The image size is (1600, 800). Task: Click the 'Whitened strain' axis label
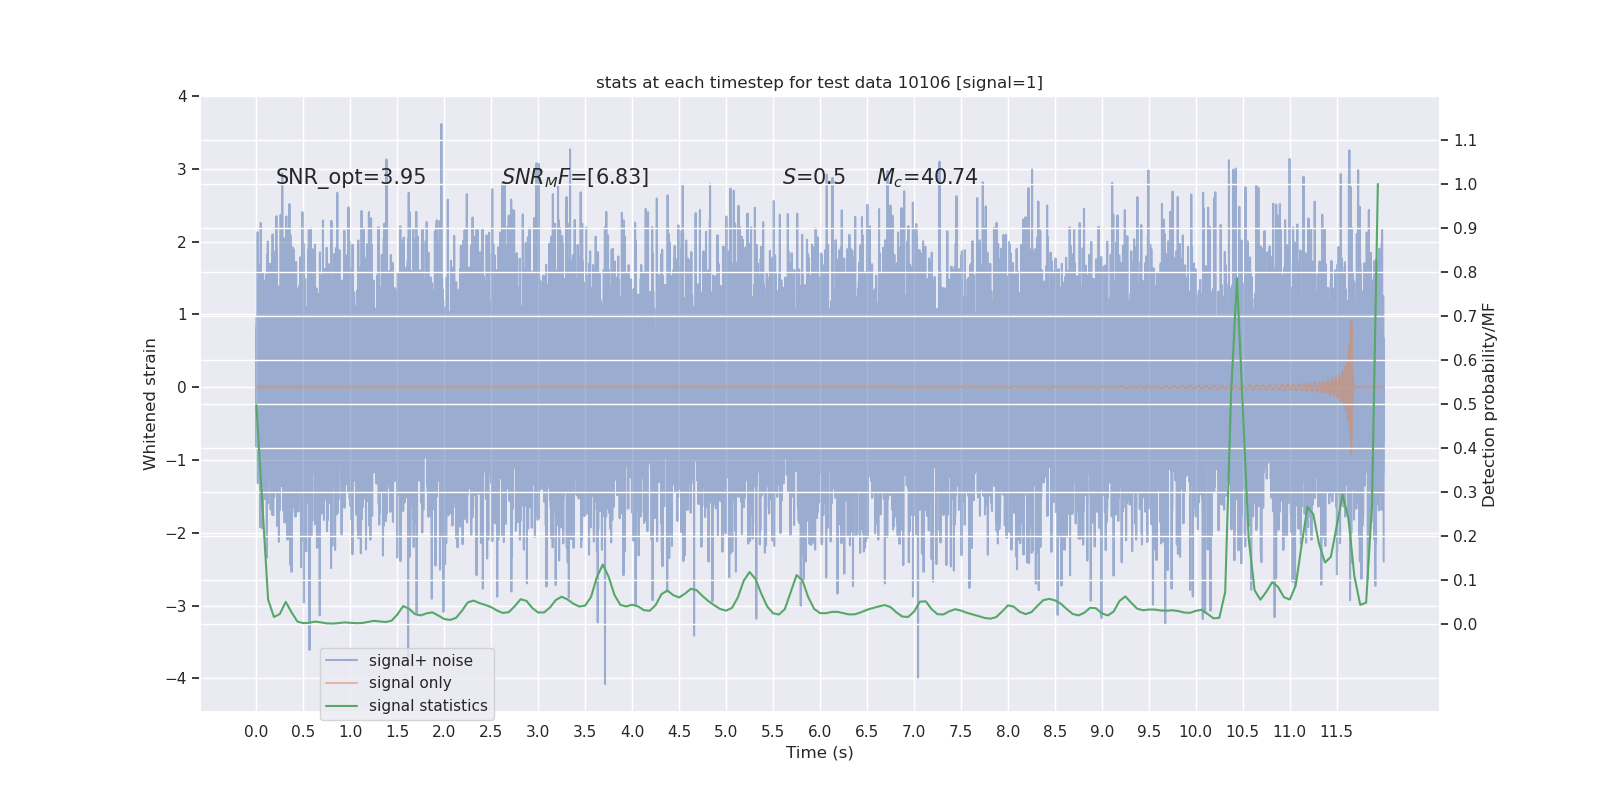point(150,404)
